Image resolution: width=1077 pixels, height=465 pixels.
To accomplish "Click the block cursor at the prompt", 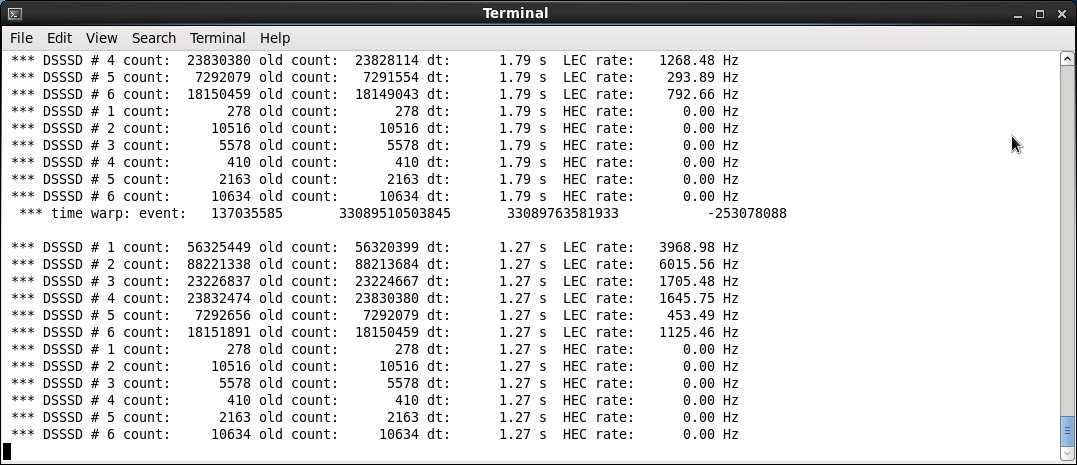I will pyautogui.click(x=8, y=451).
